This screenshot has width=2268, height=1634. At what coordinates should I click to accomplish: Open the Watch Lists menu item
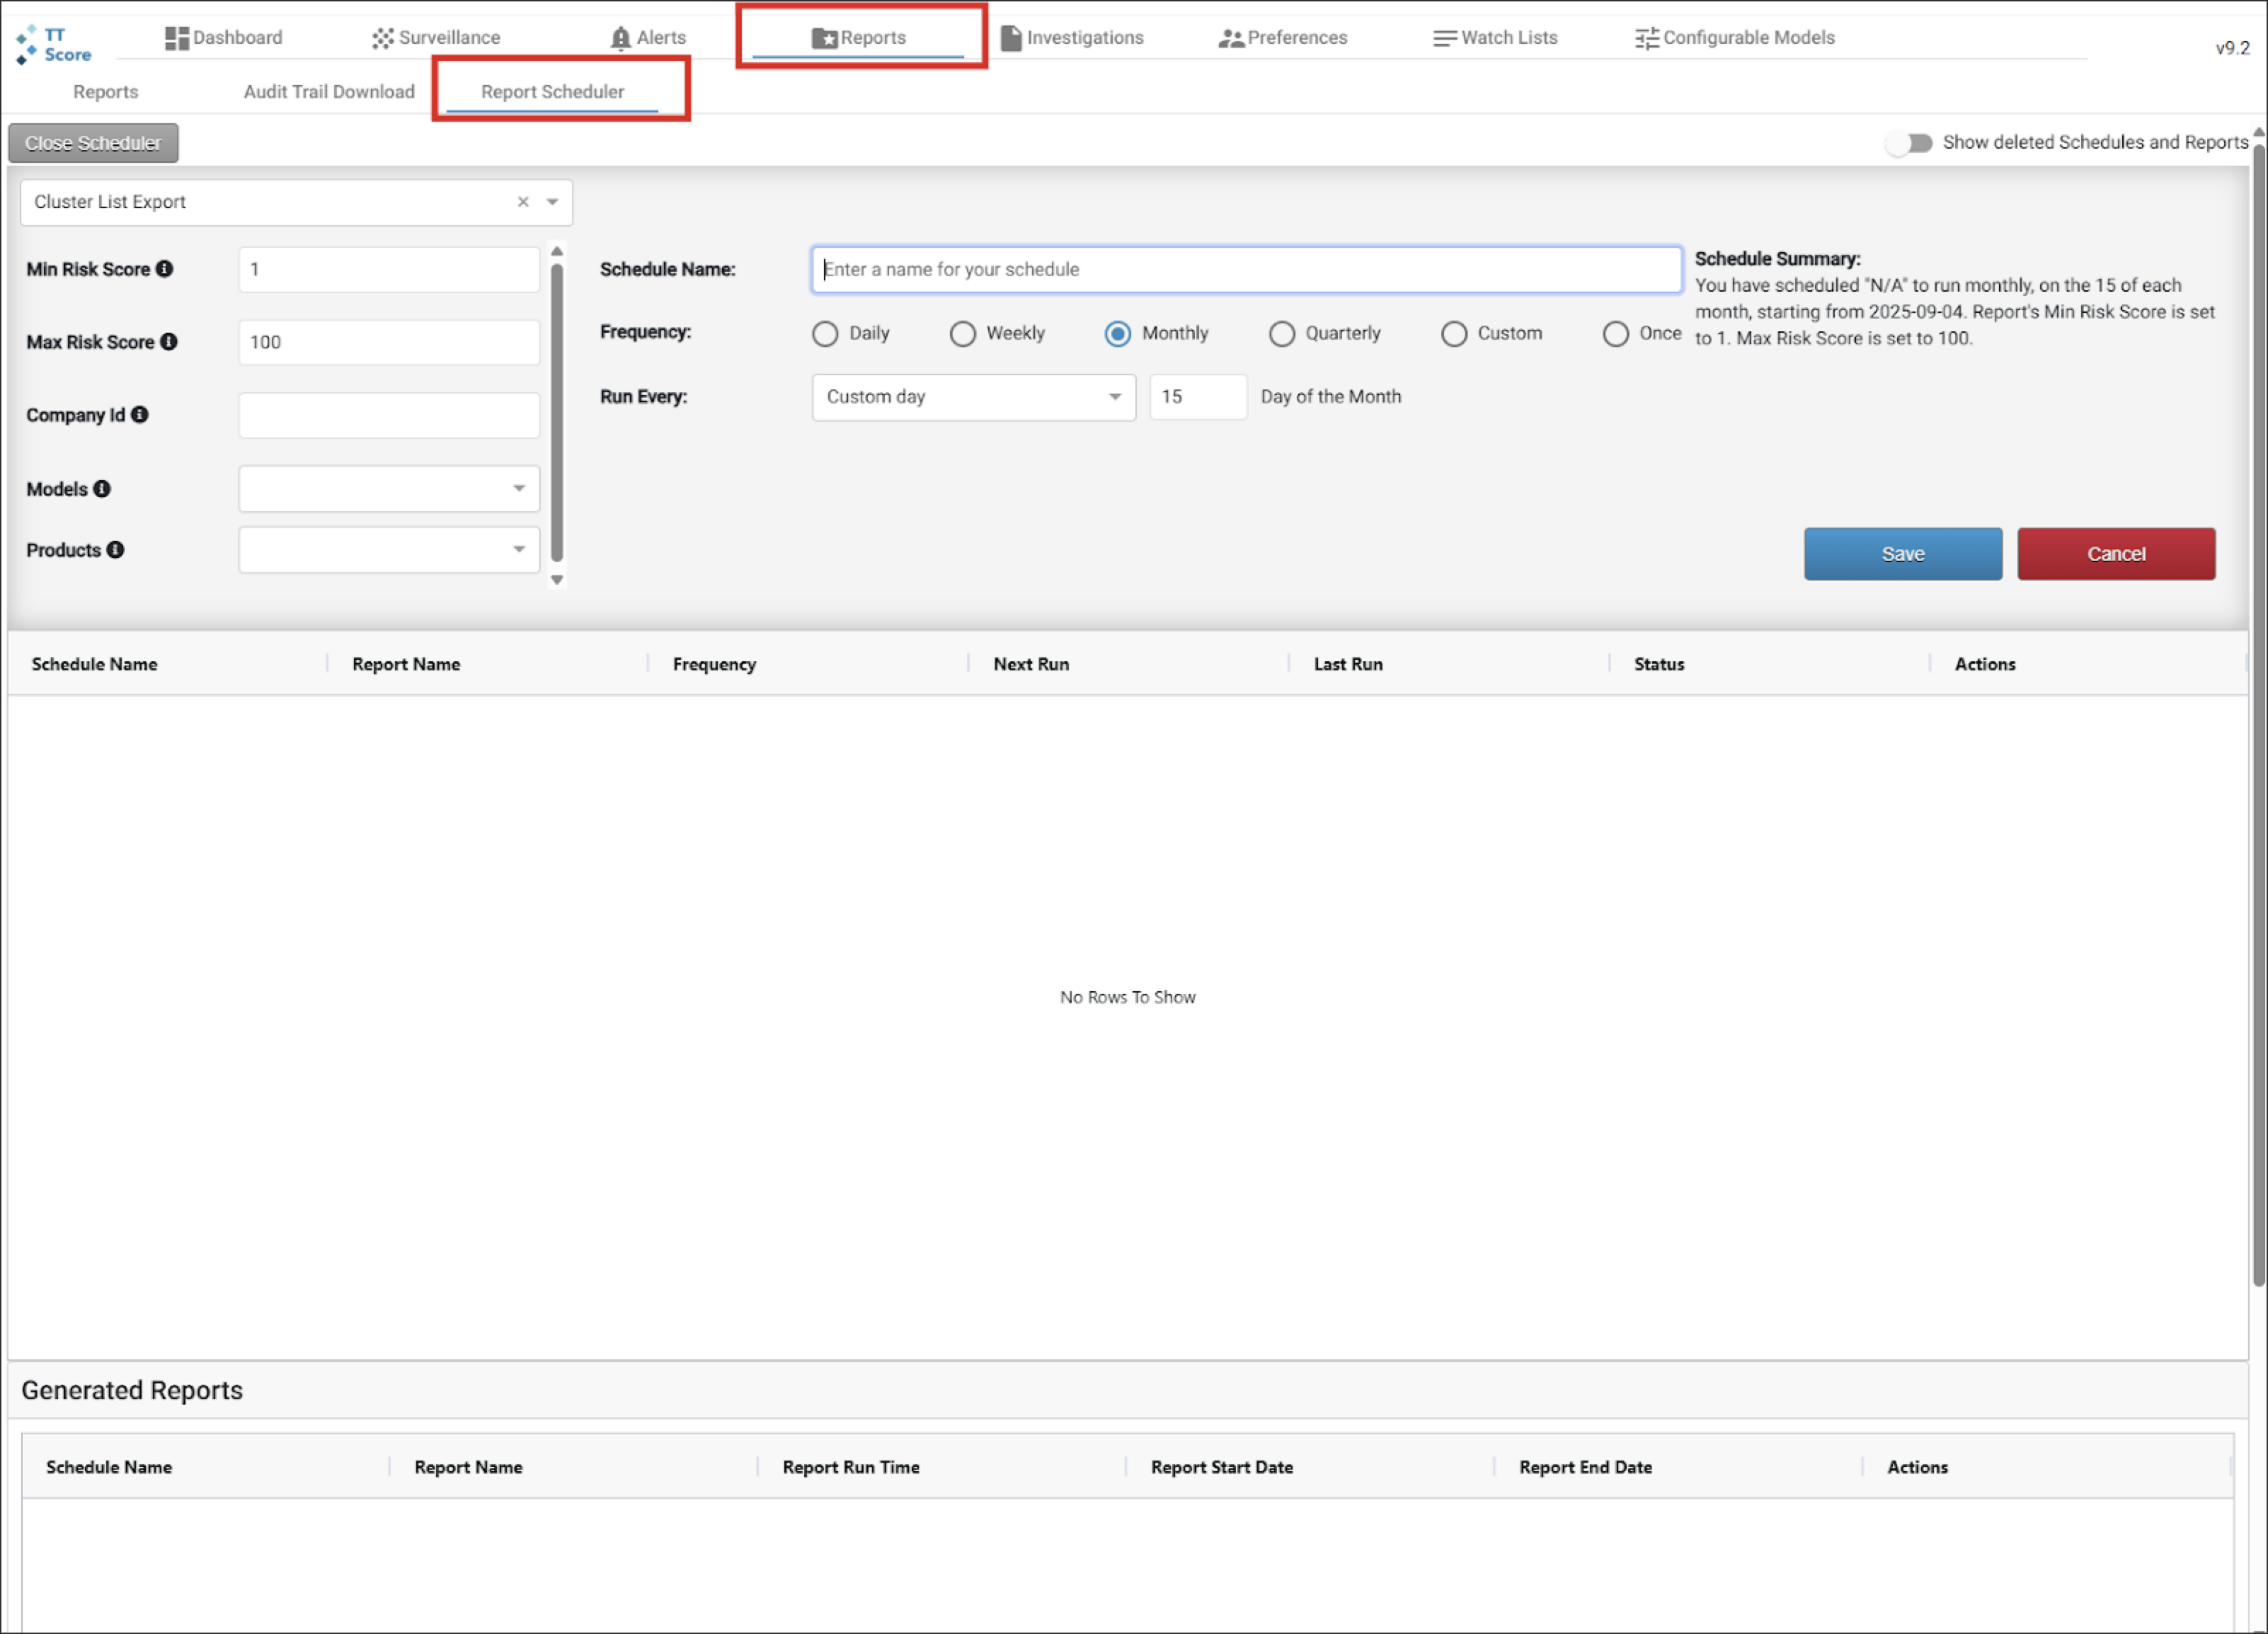[x=1495, y=38]
